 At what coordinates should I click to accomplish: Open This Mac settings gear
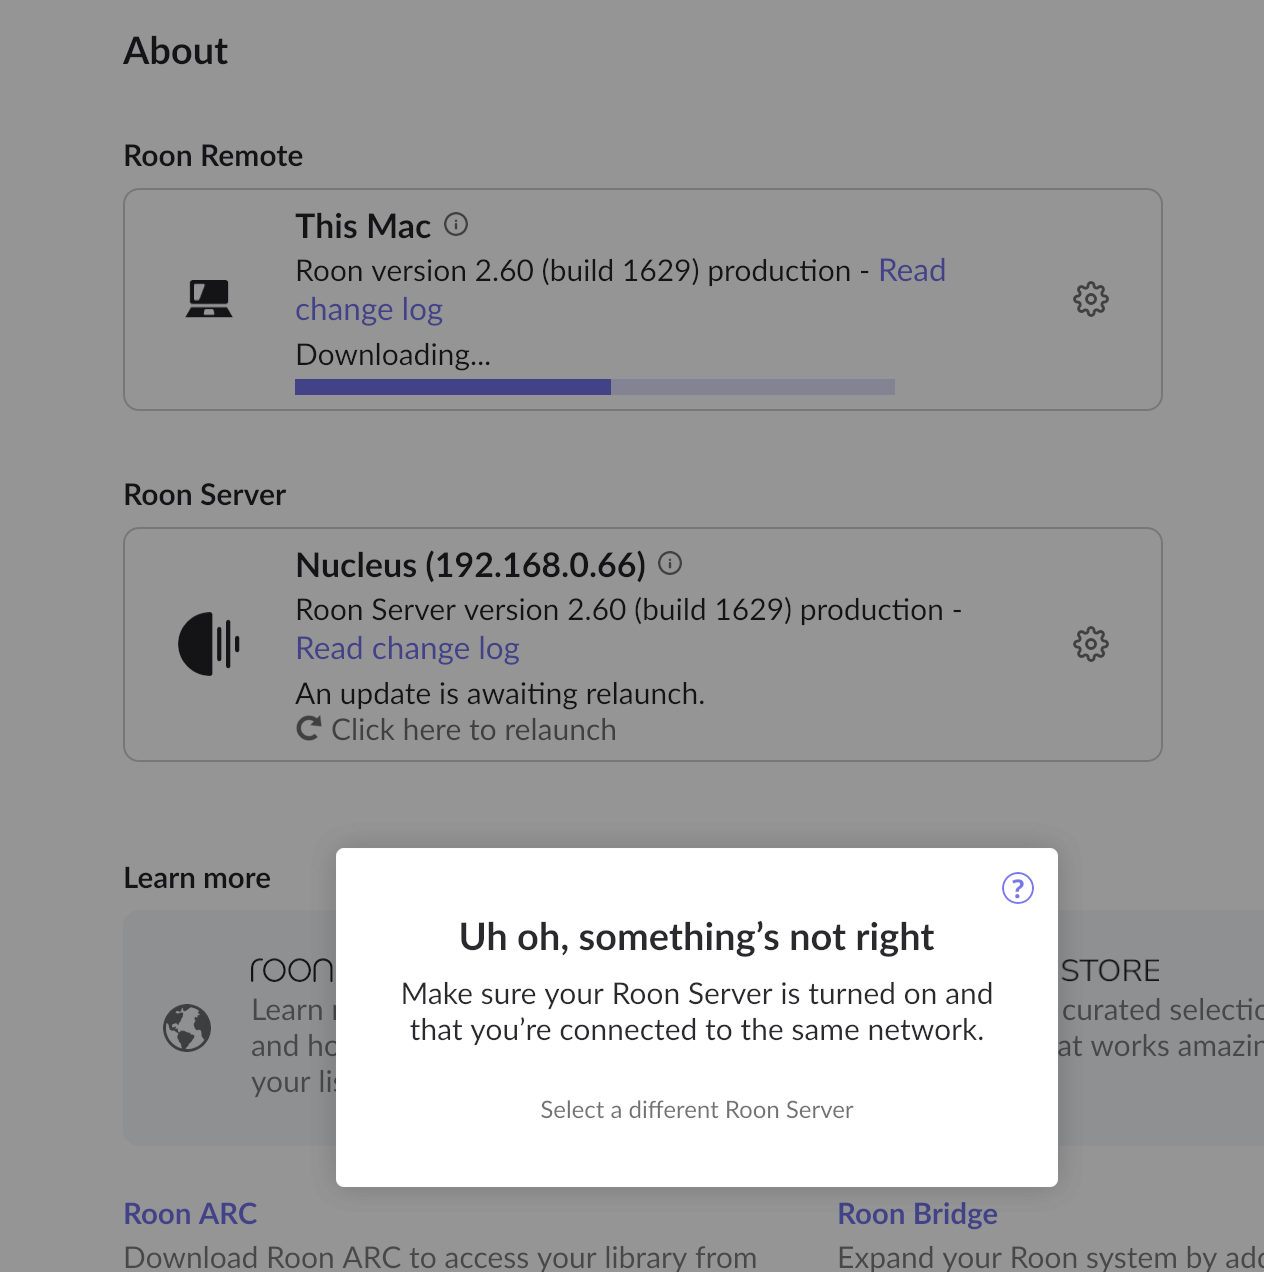click(x=1090, y=299)
